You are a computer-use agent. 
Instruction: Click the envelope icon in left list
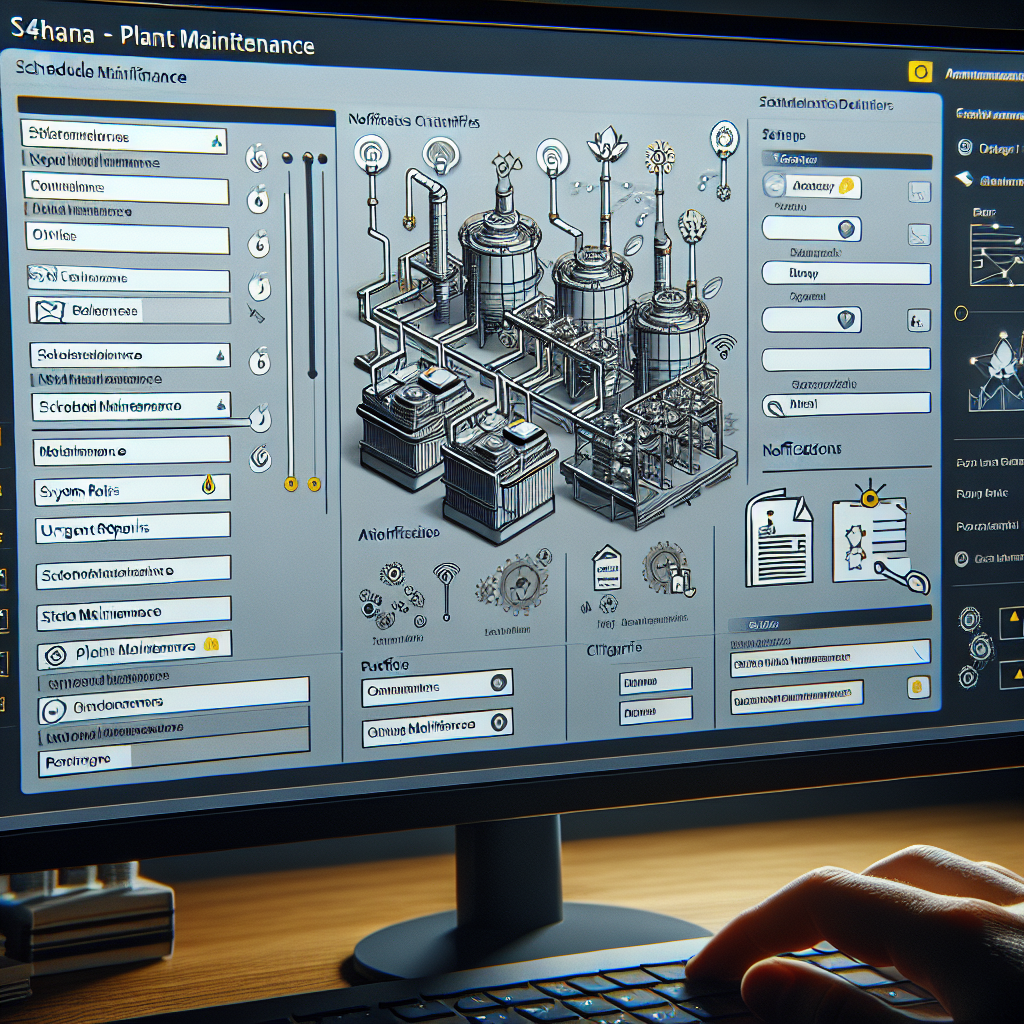coord(48,311)
